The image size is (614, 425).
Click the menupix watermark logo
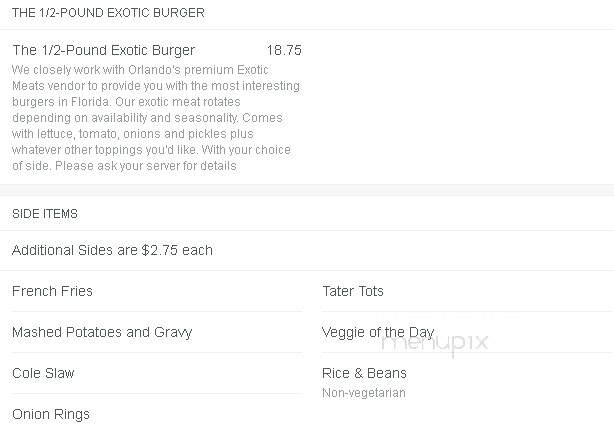tap(435, 343)
